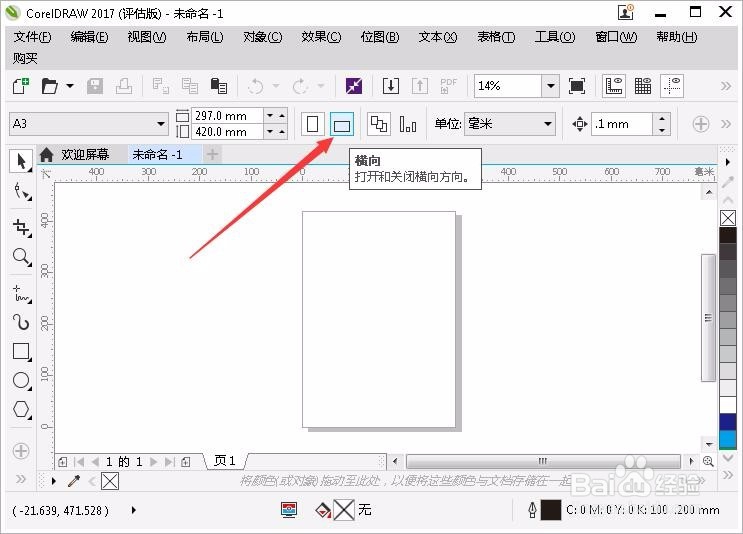Switch to the 欢迎屏幕 tab
743x534 pixels.
click(x=85, y=154)
